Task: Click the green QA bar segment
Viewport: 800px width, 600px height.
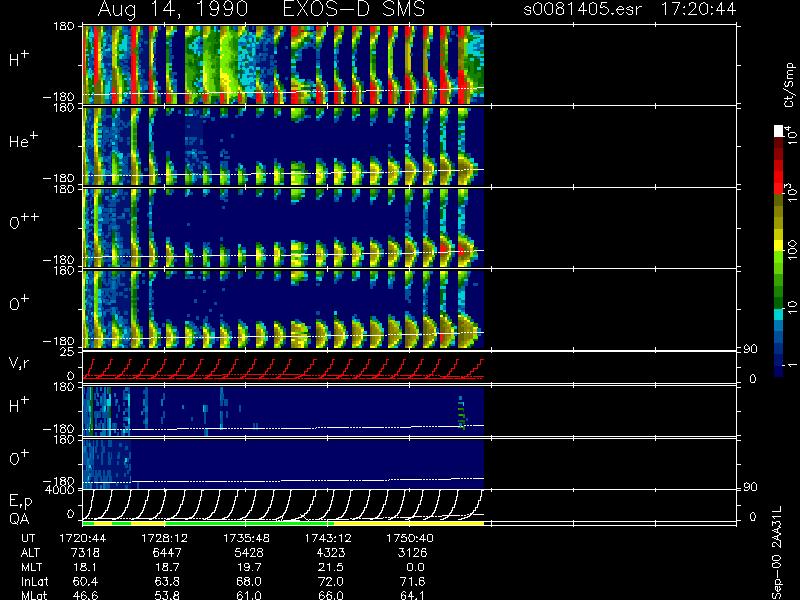Action: 248,523
